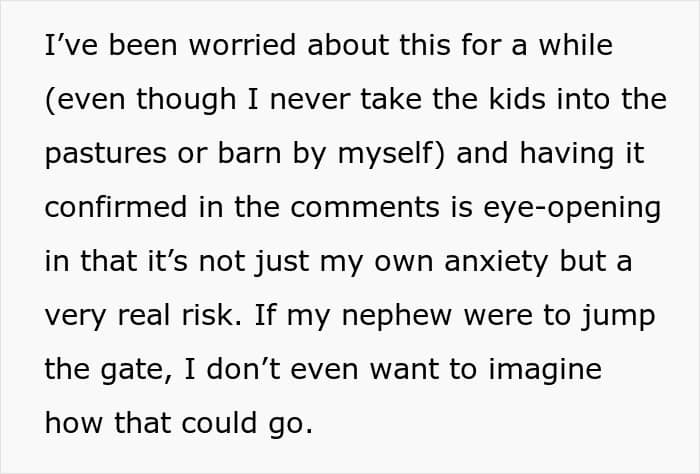Click the word "imagine"
Viewport: 700px width, 474px height.
pos(545,371)
